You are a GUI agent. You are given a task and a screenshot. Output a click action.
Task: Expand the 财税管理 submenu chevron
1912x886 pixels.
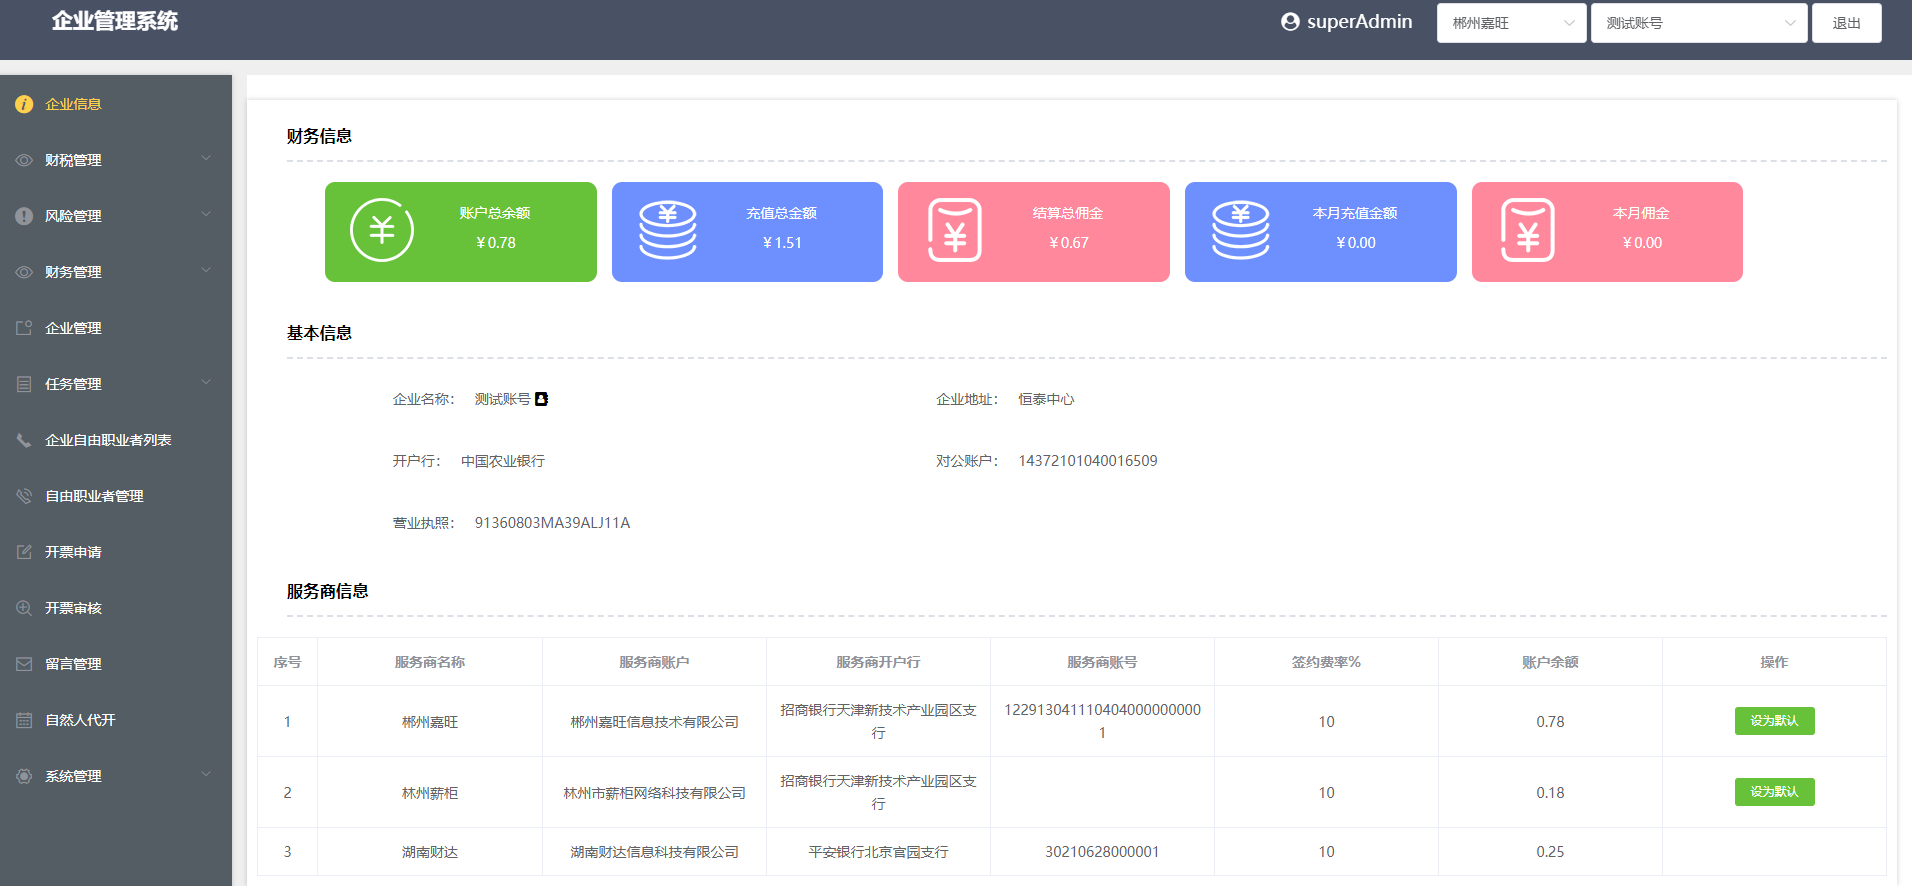click(x=206, y=158)
